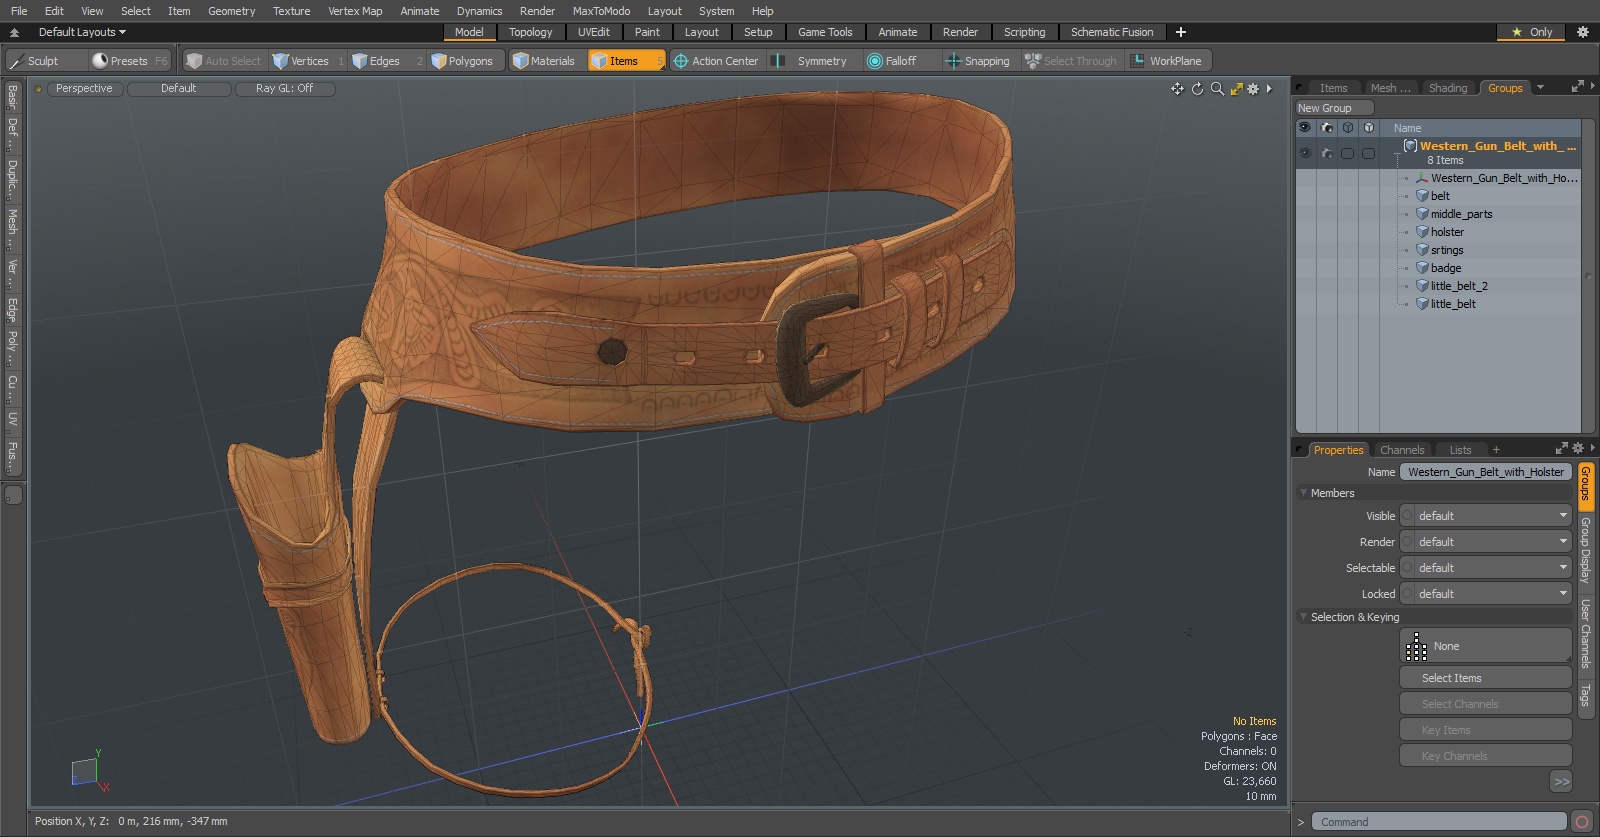Toggle render camera for Western_Gun_Belt group

[x=1327, y=153]
